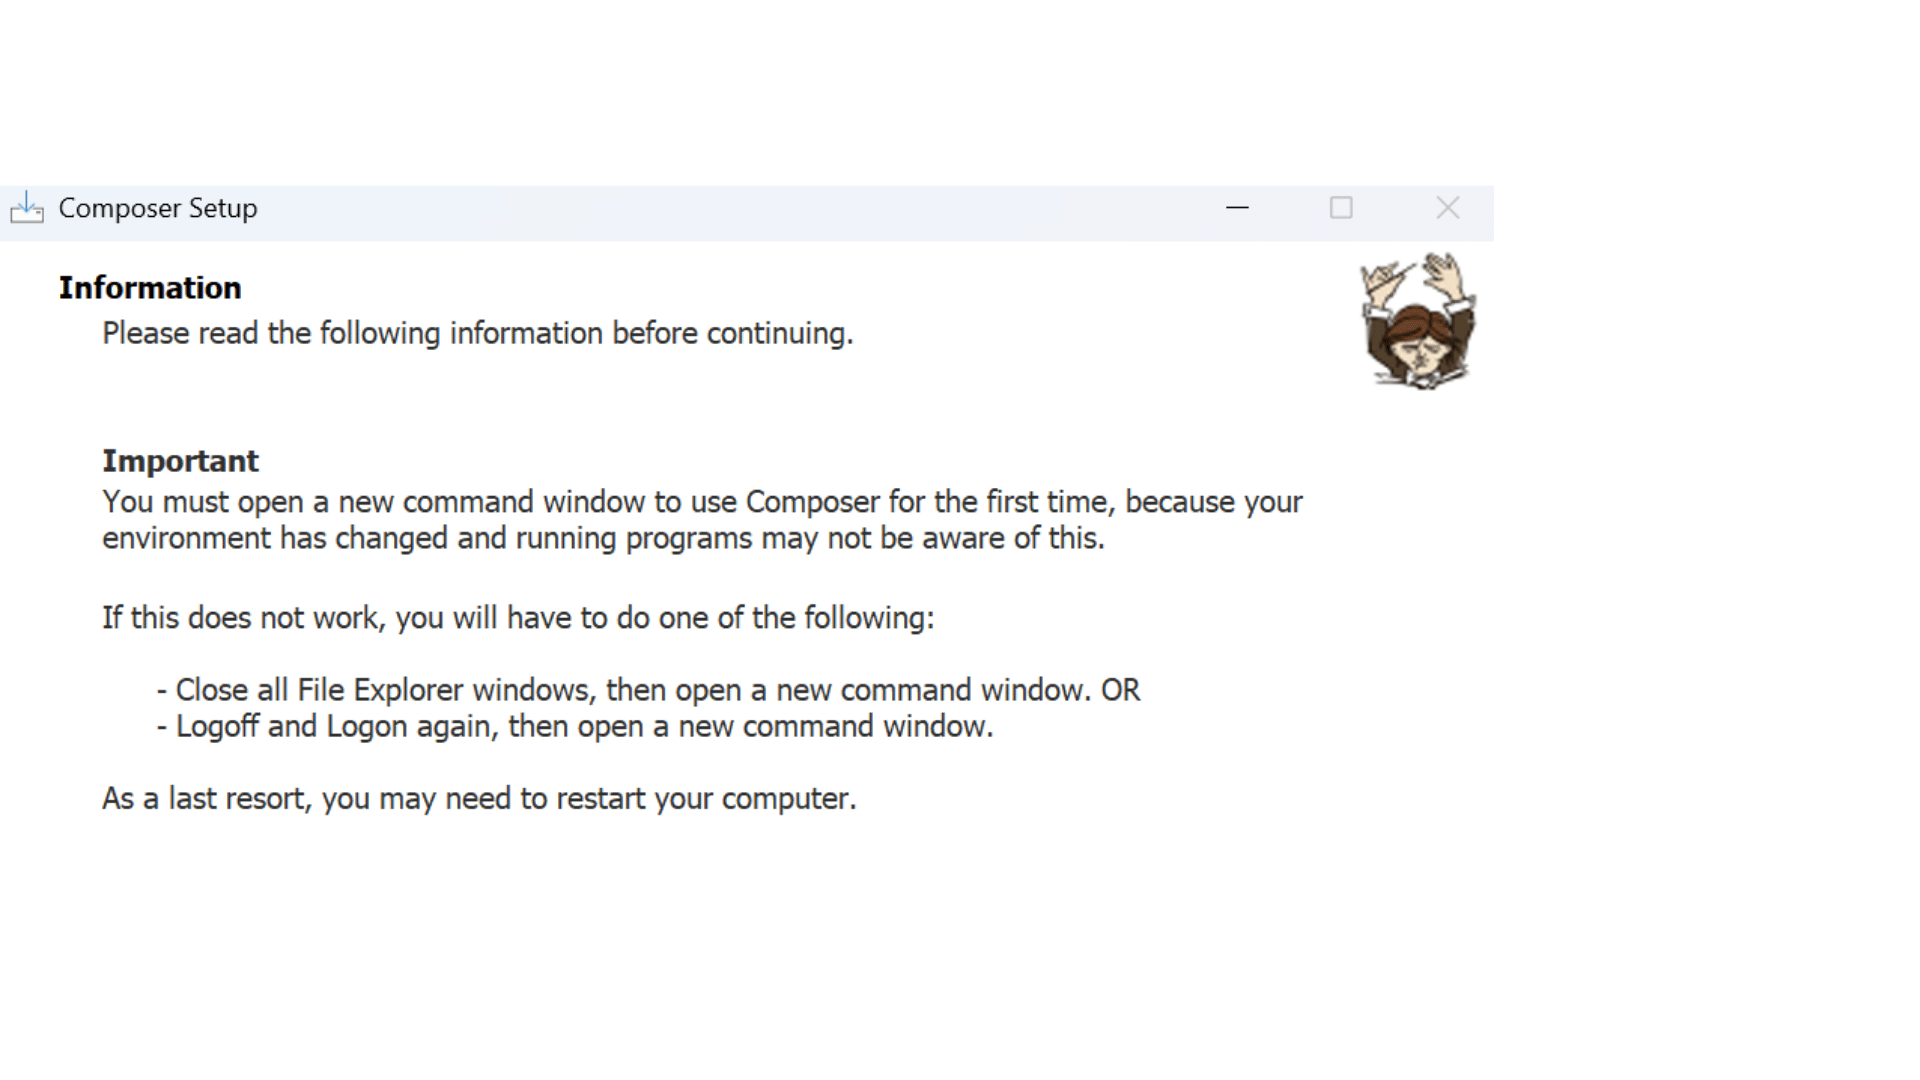Viewport: 1920px width, 1080px height.
Task: Click the 'Composer Setup' window title text
Action: tap(158, 208)
